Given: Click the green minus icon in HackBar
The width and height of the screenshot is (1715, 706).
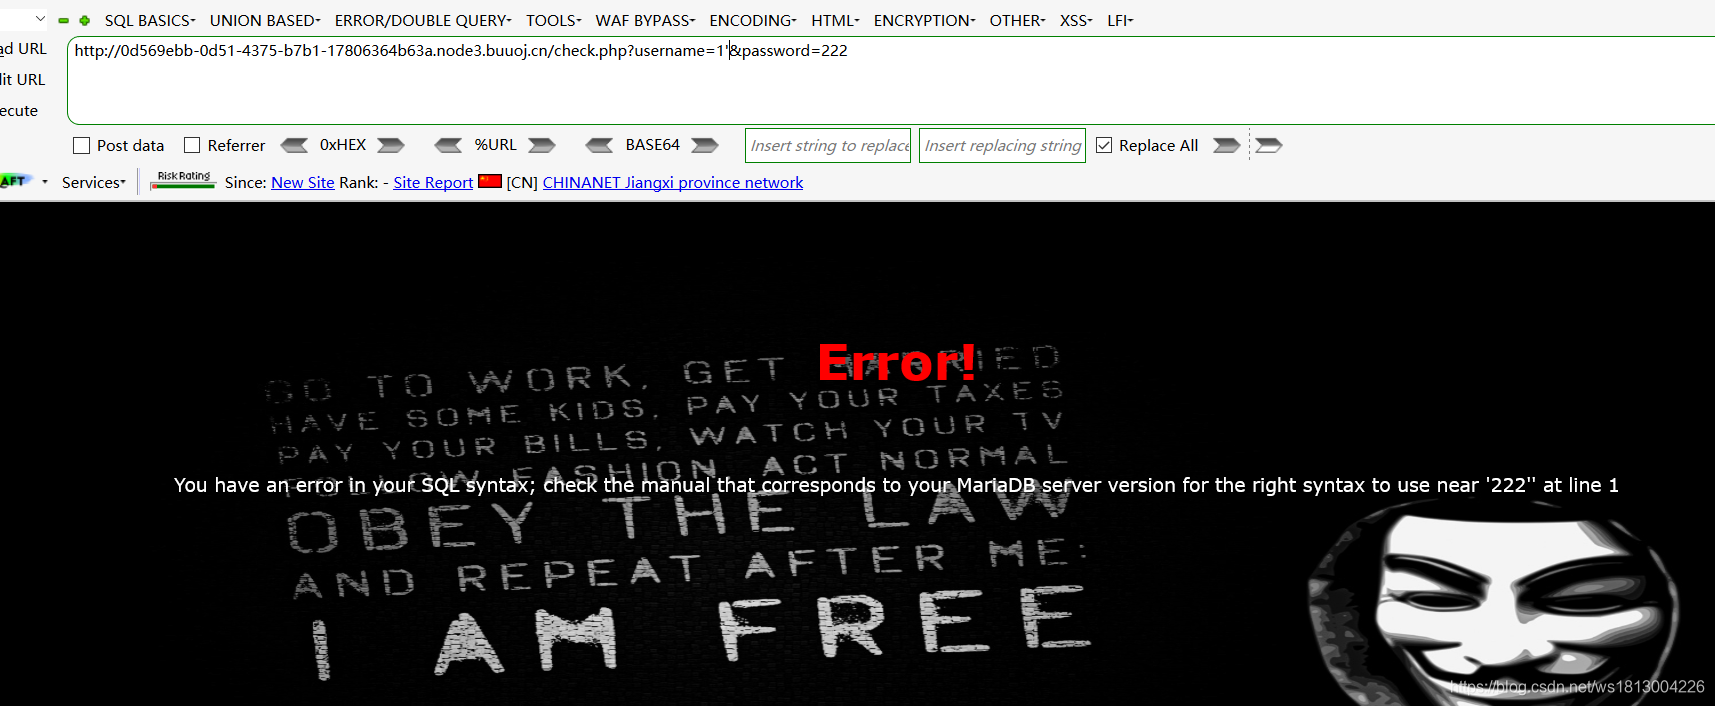Looking at the screenshot, I should (x=64, y=20).
